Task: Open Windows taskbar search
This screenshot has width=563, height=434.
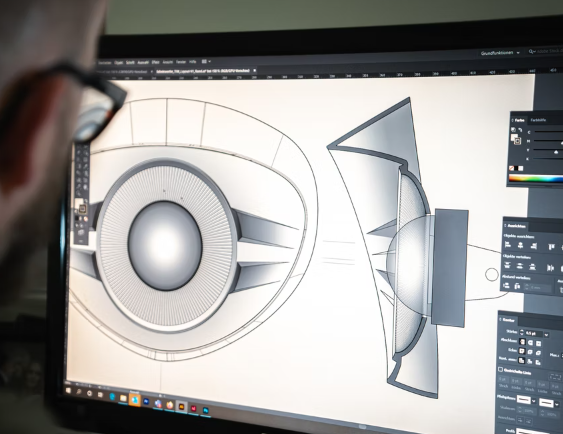Action: (x=79, y=392)
